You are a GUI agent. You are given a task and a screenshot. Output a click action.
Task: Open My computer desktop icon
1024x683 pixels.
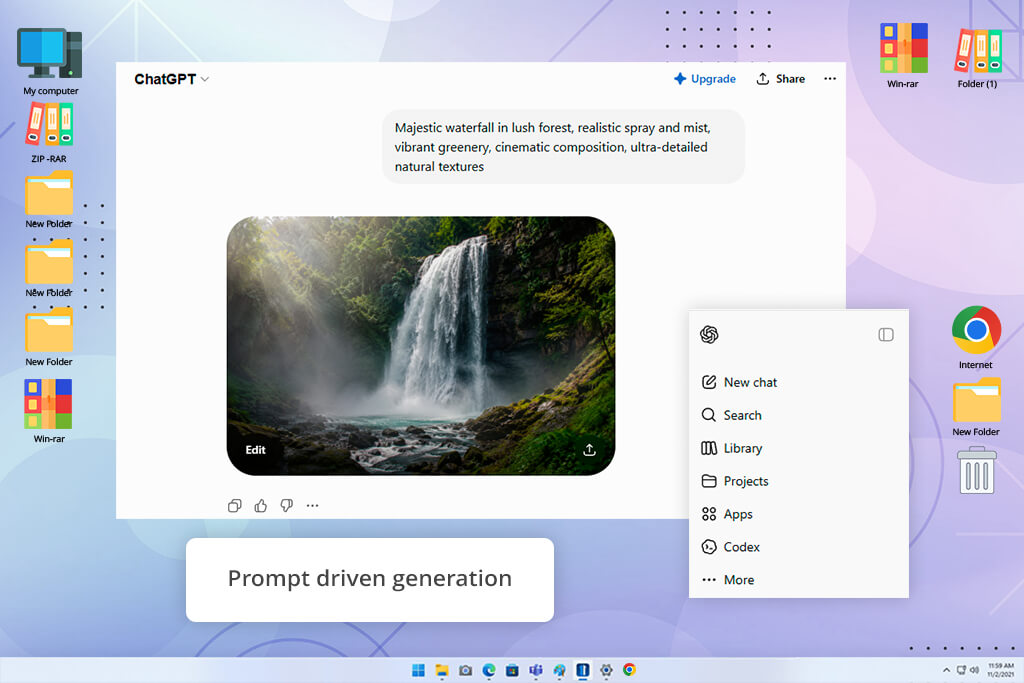click(50, 61)
